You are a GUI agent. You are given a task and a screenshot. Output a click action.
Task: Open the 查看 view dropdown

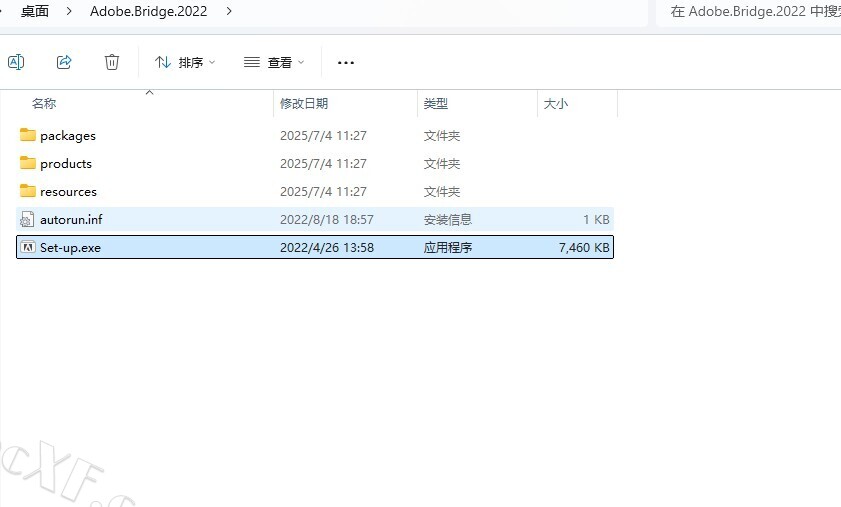[274, 63]
